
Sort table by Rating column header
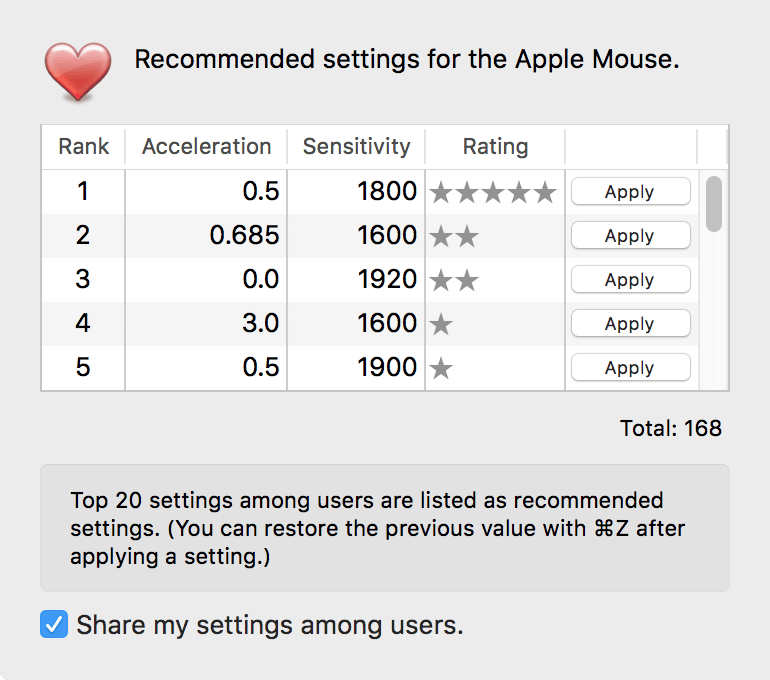(x=495, y=147)
